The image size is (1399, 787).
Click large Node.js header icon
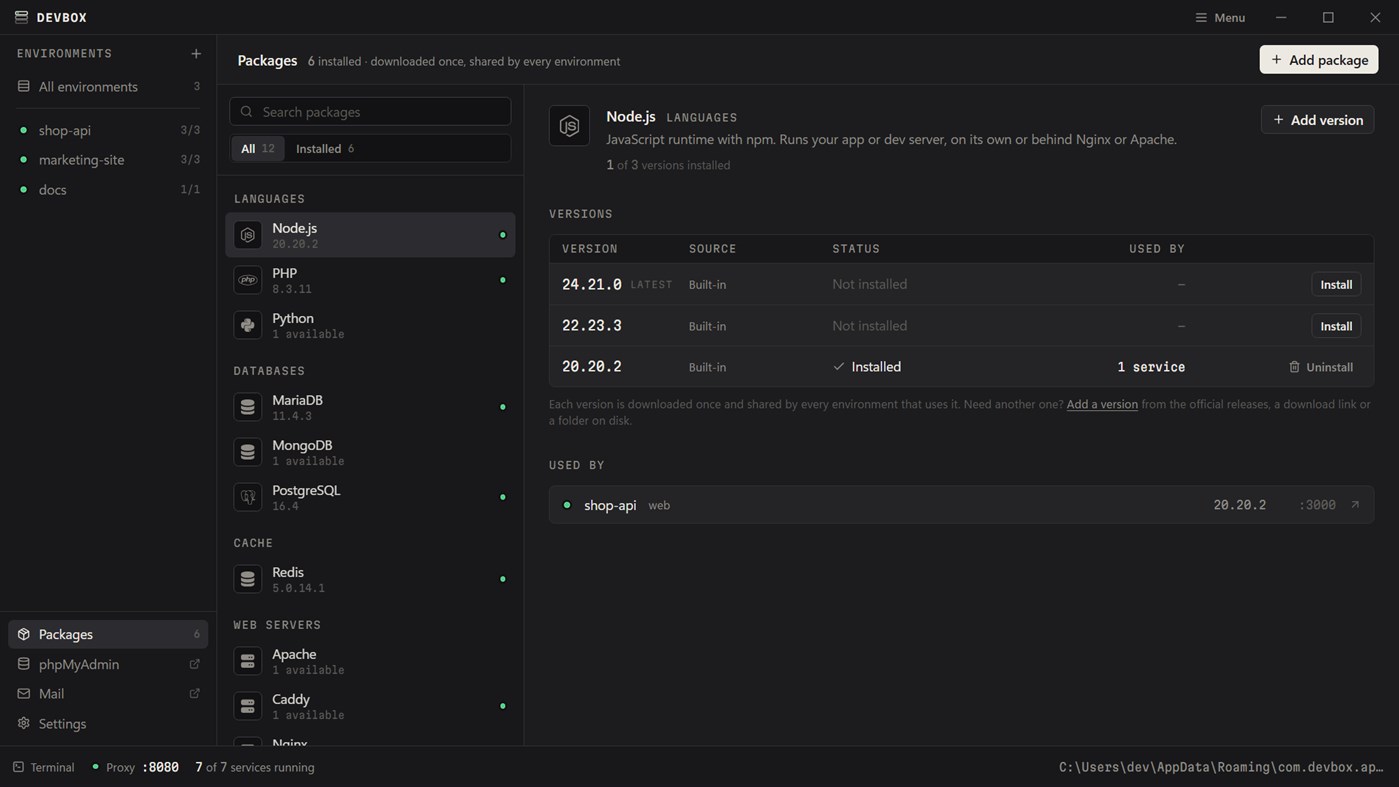[x=569, y=126]
